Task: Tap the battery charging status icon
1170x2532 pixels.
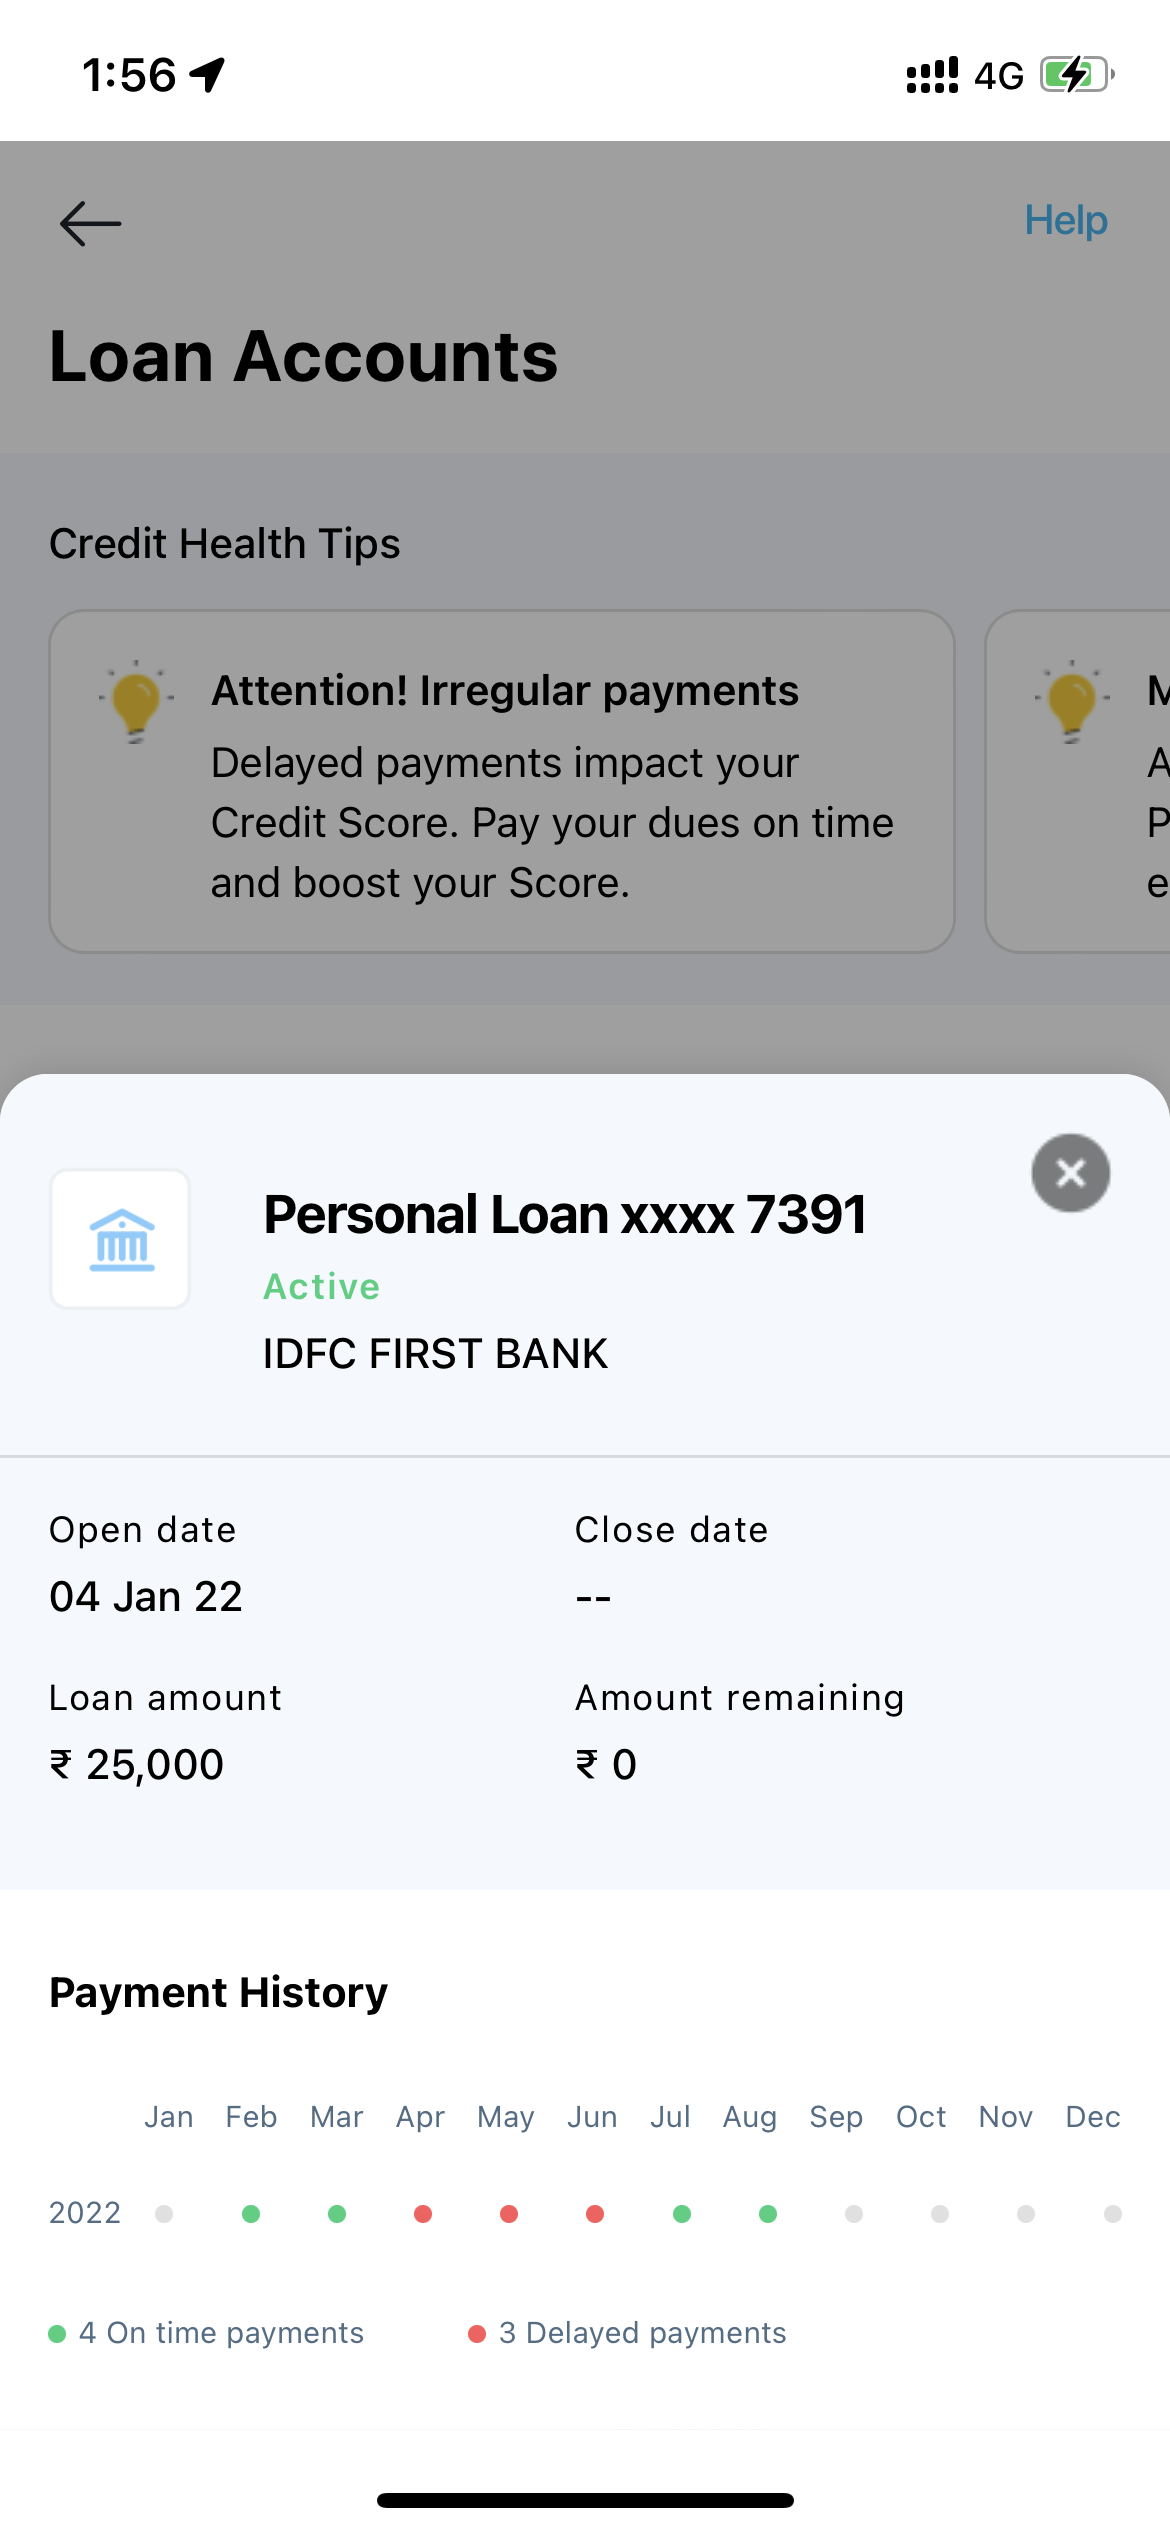Action: pos(1076,75)
